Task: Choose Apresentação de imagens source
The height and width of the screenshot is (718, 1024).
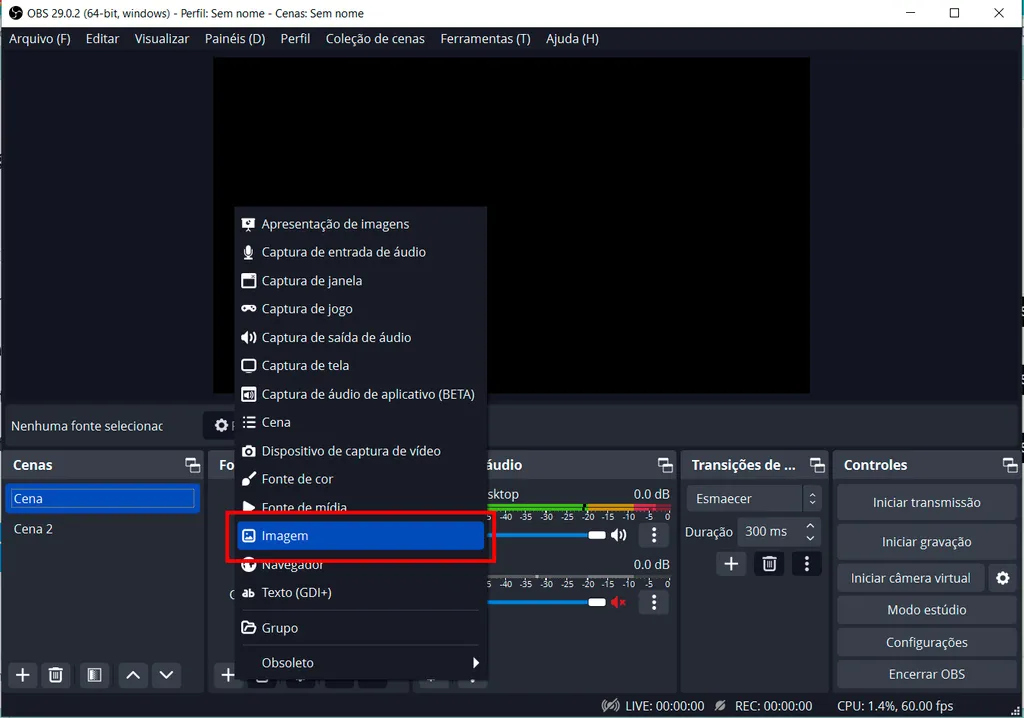Action: pos(360,224)
